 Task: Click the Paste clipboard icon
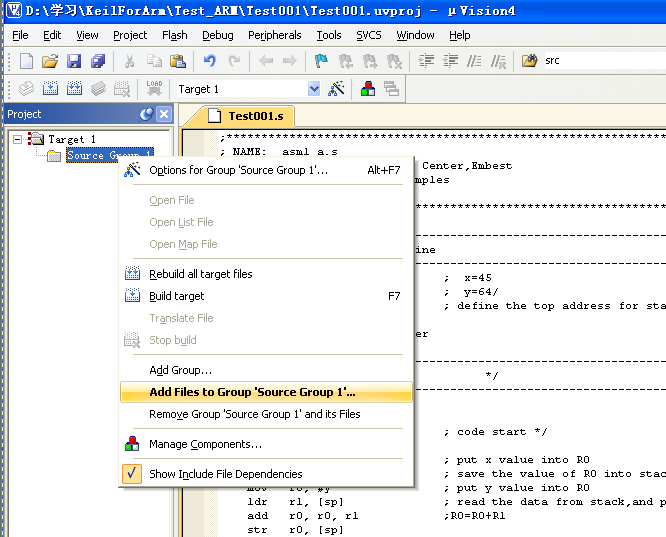177,62
